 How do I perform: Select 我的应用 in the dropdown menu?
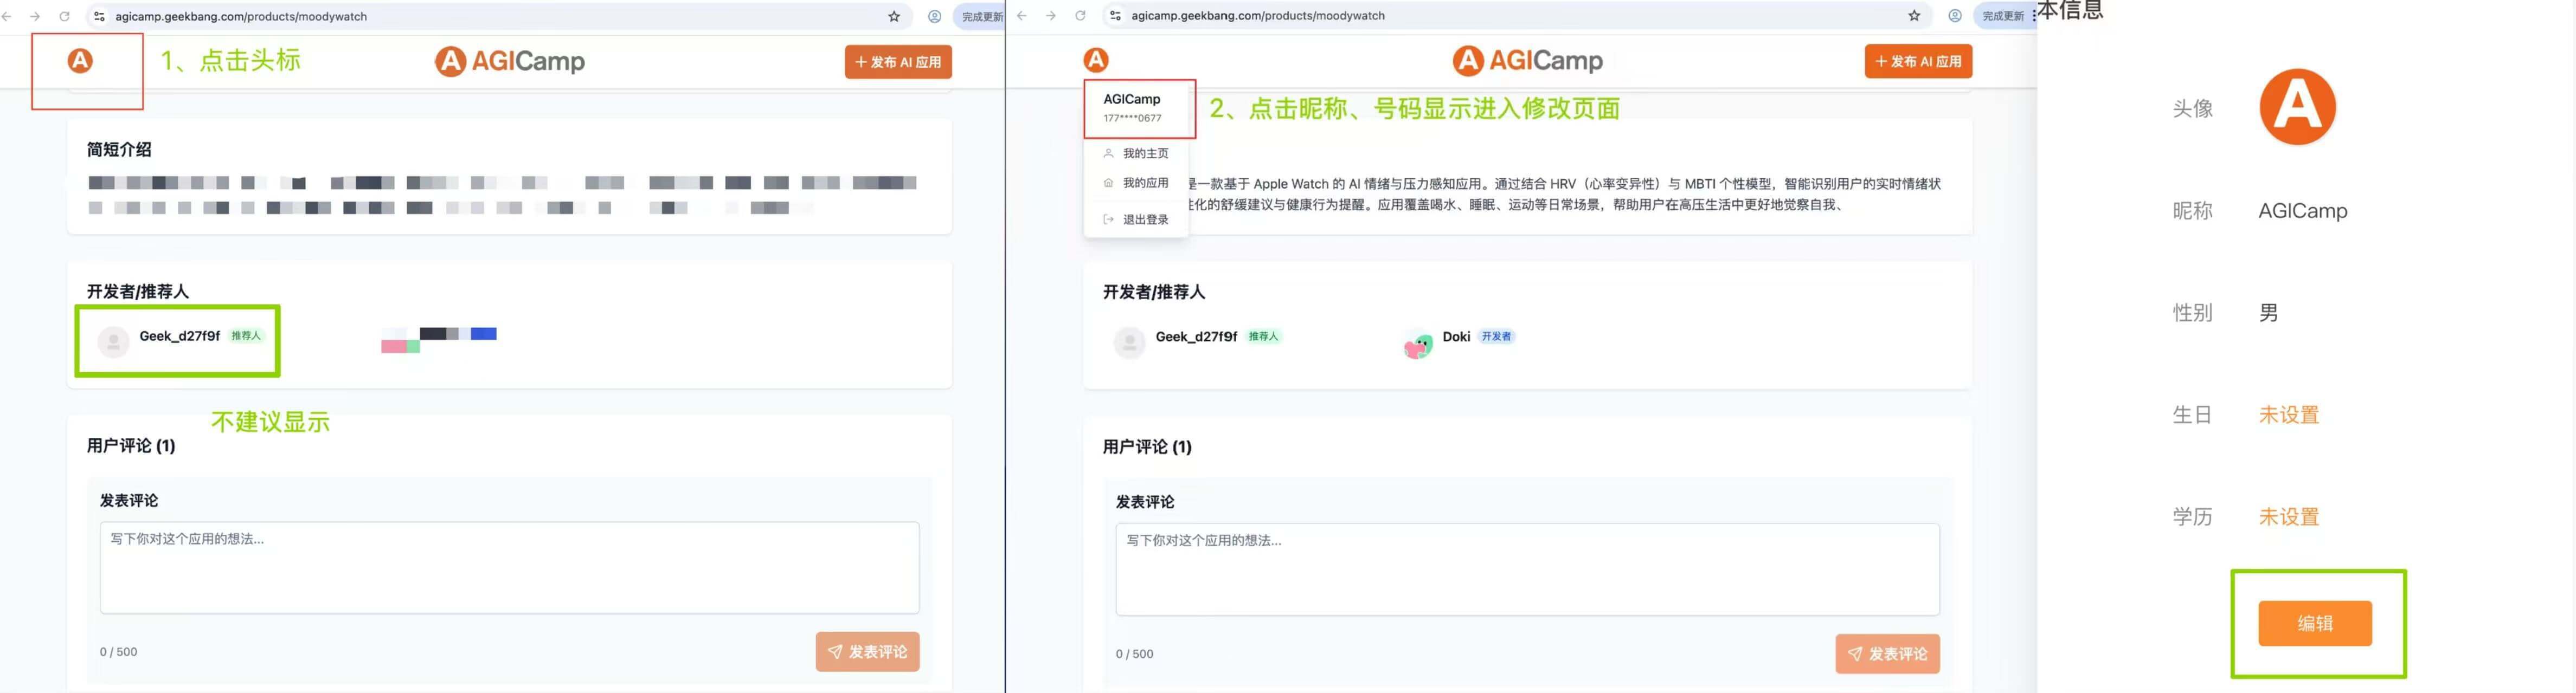pyautogui.click(x=1144, y=183)
